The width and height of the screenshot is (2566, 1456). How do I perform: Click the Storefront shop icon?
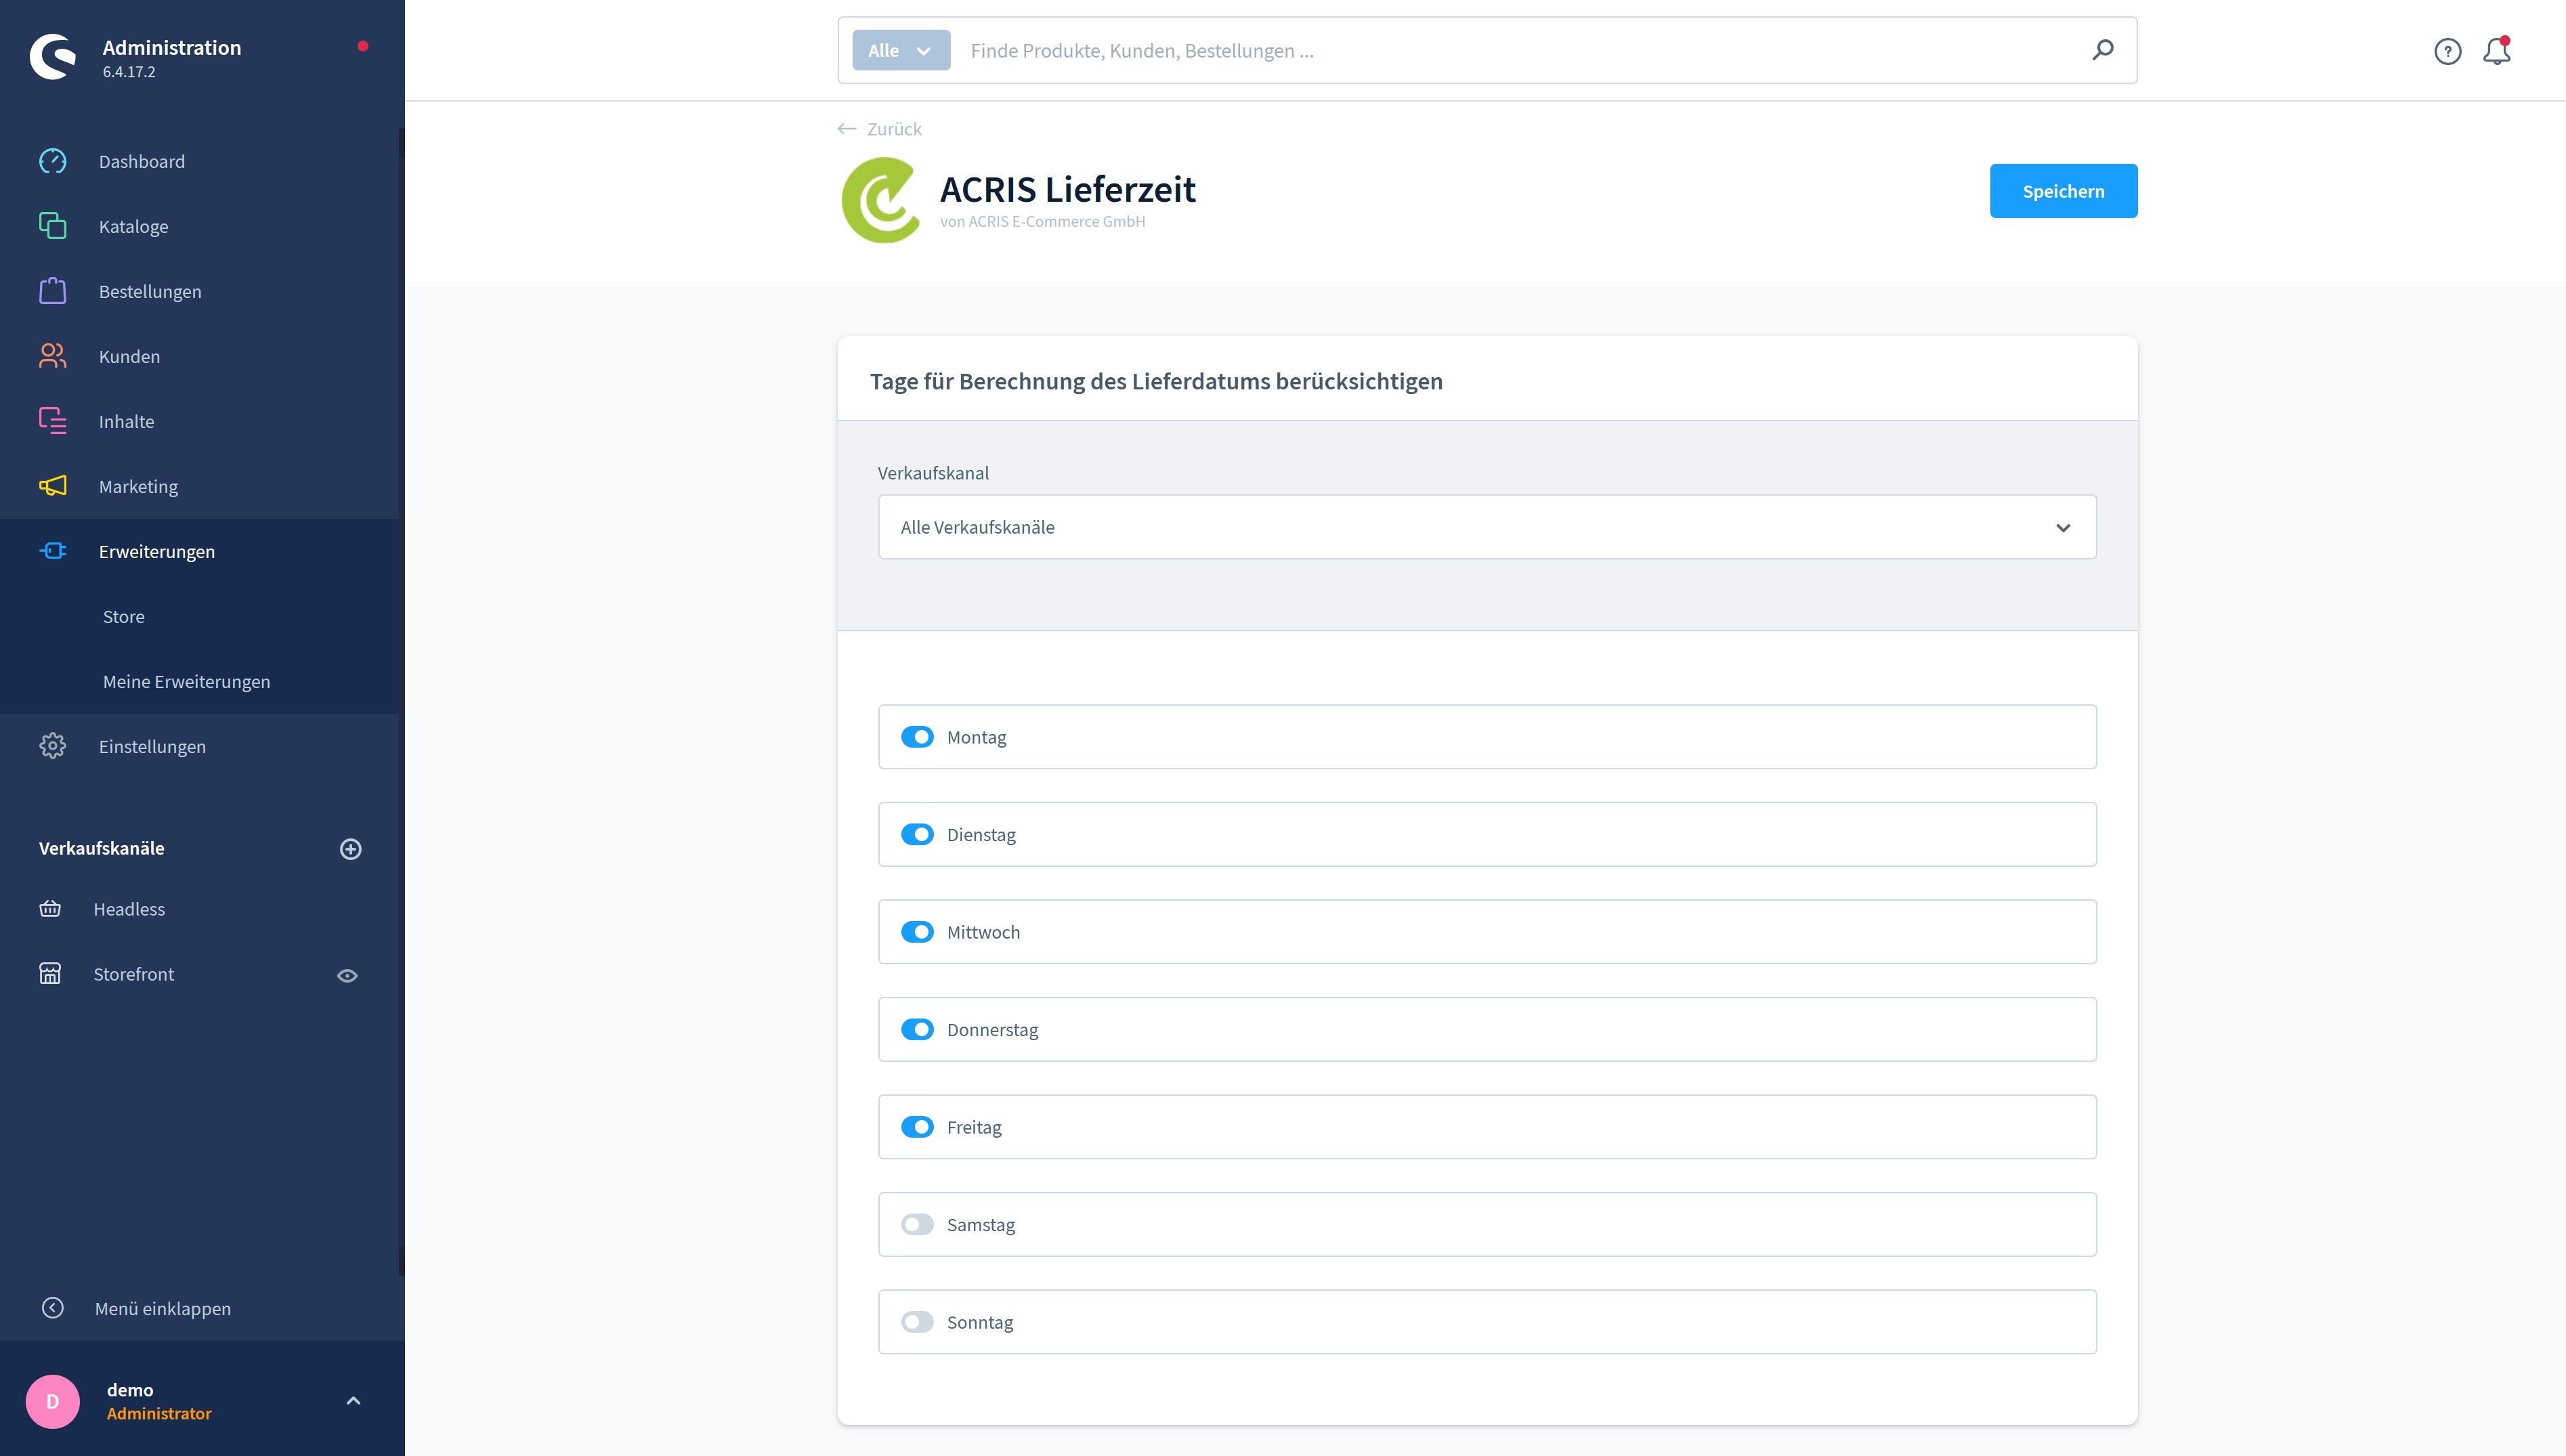[x=50, y=974]
